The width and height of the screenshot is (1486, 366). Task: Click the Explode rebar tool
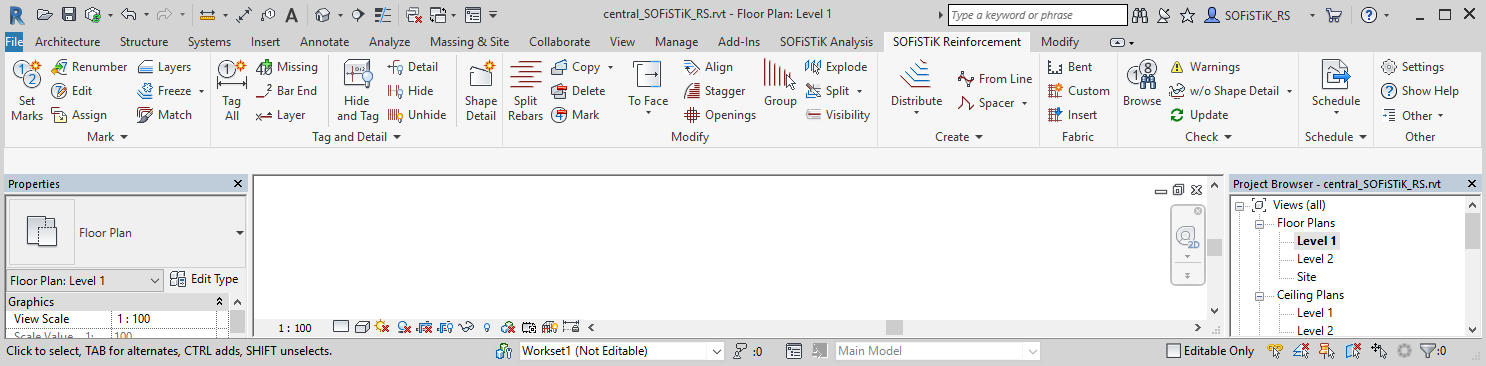tap(836, 67)
